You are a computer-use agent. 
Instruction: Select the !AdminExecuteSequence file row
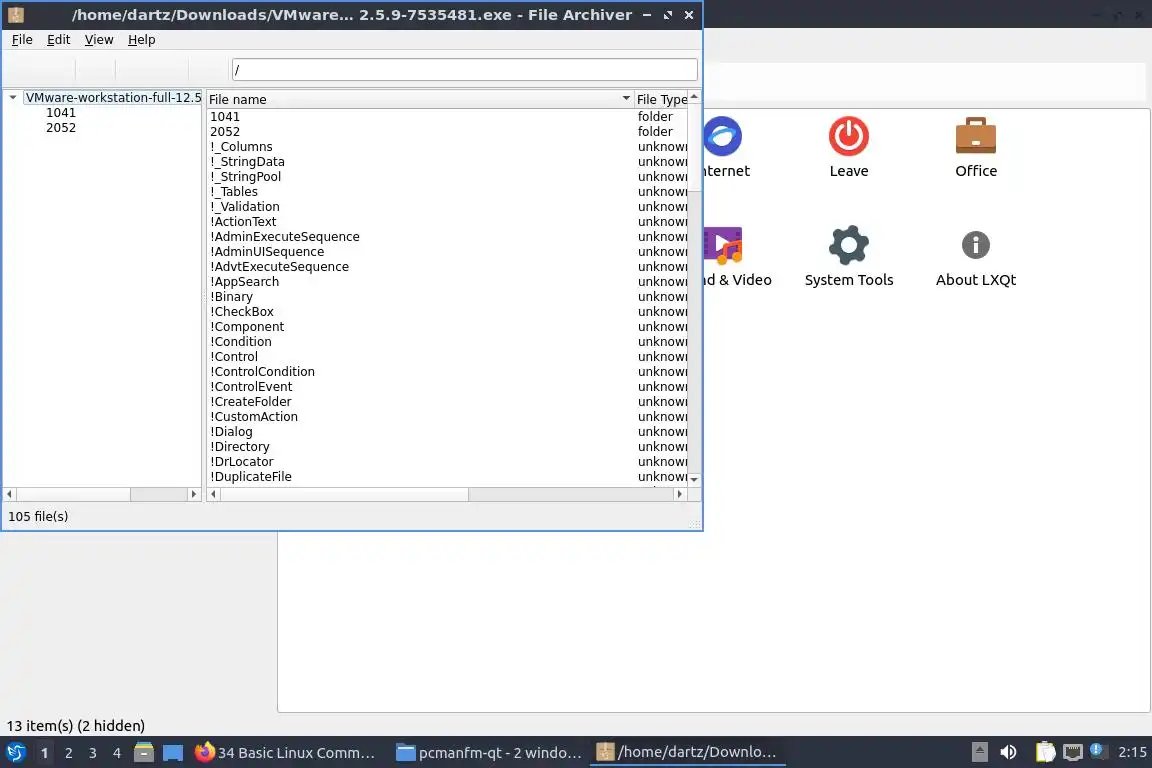tap(447, 237)
